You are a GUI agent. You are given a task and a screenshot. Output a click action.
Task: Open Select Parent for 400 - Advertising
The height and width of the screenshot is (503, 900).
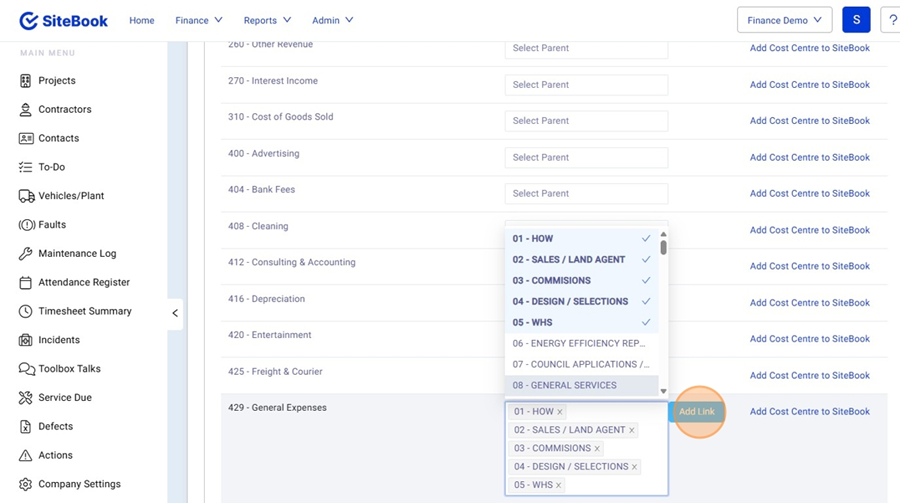coord(586,157)
